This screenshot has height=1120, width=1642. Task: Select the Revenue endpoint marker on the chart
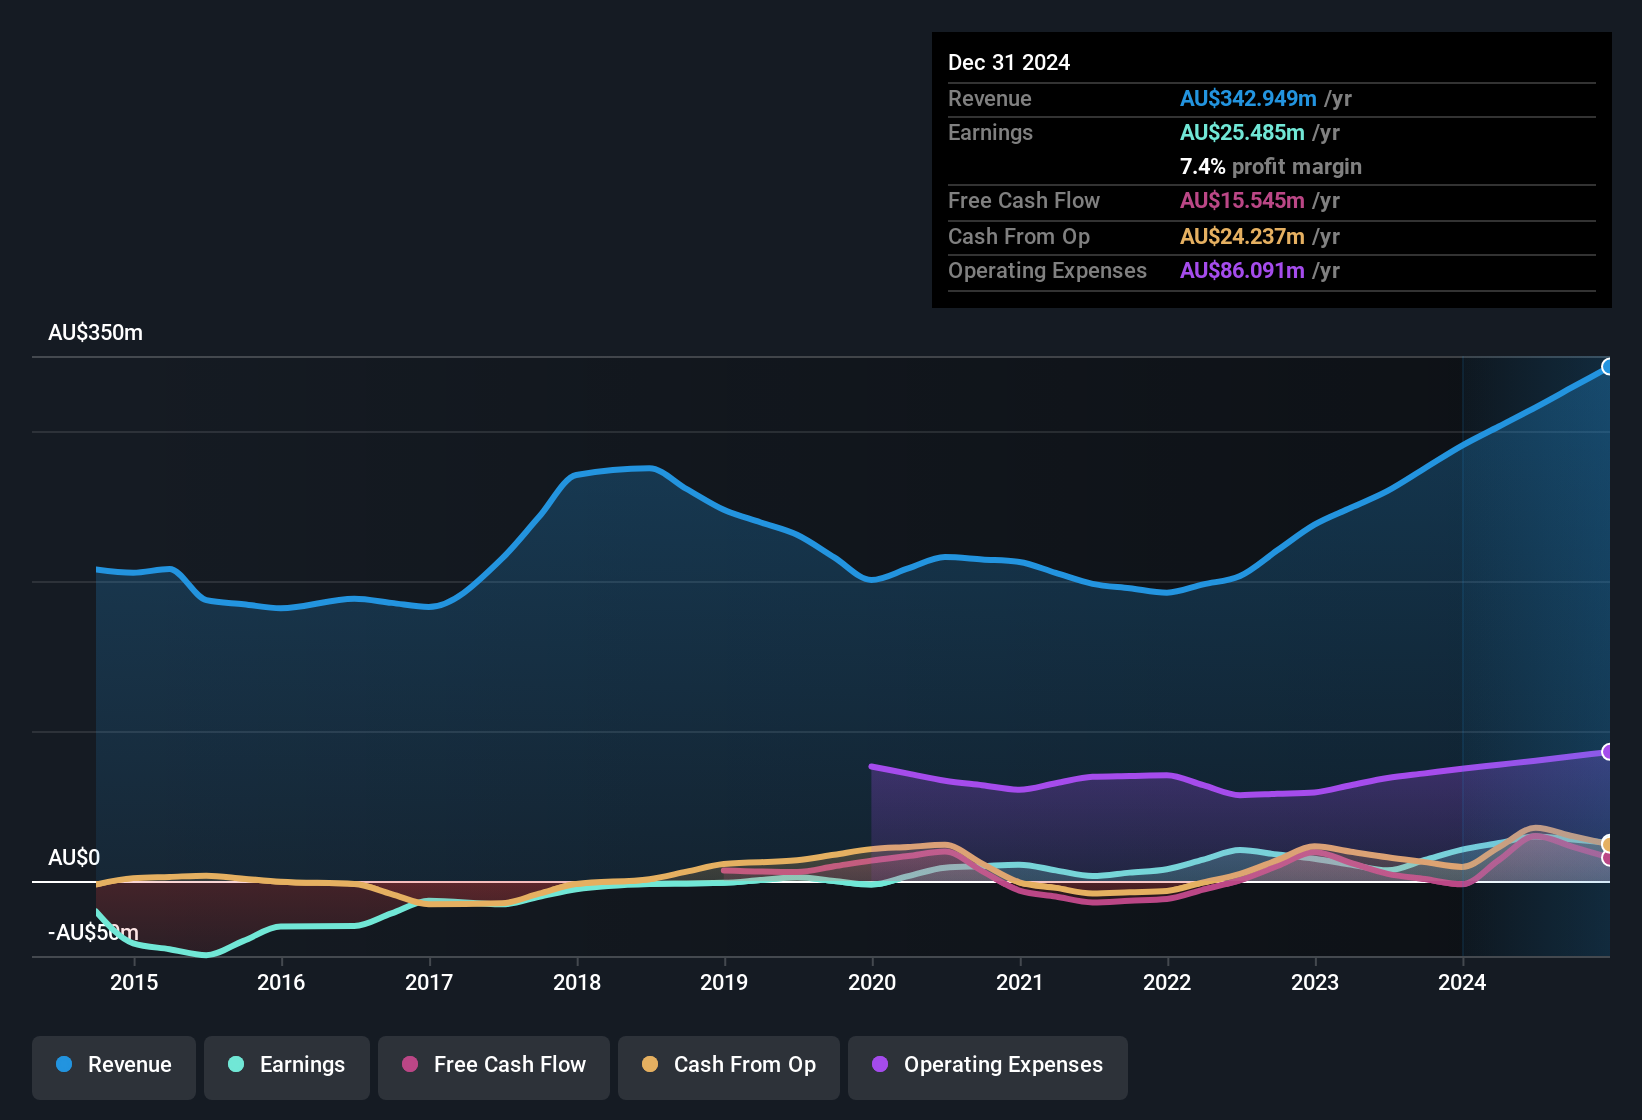coord(1608,368)
